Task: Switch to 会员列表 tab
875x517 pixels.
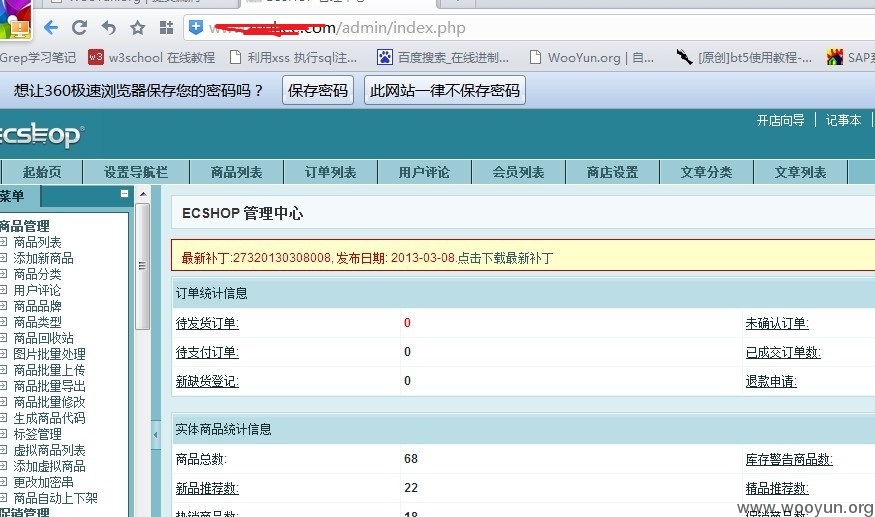Action: click(518, 172)
